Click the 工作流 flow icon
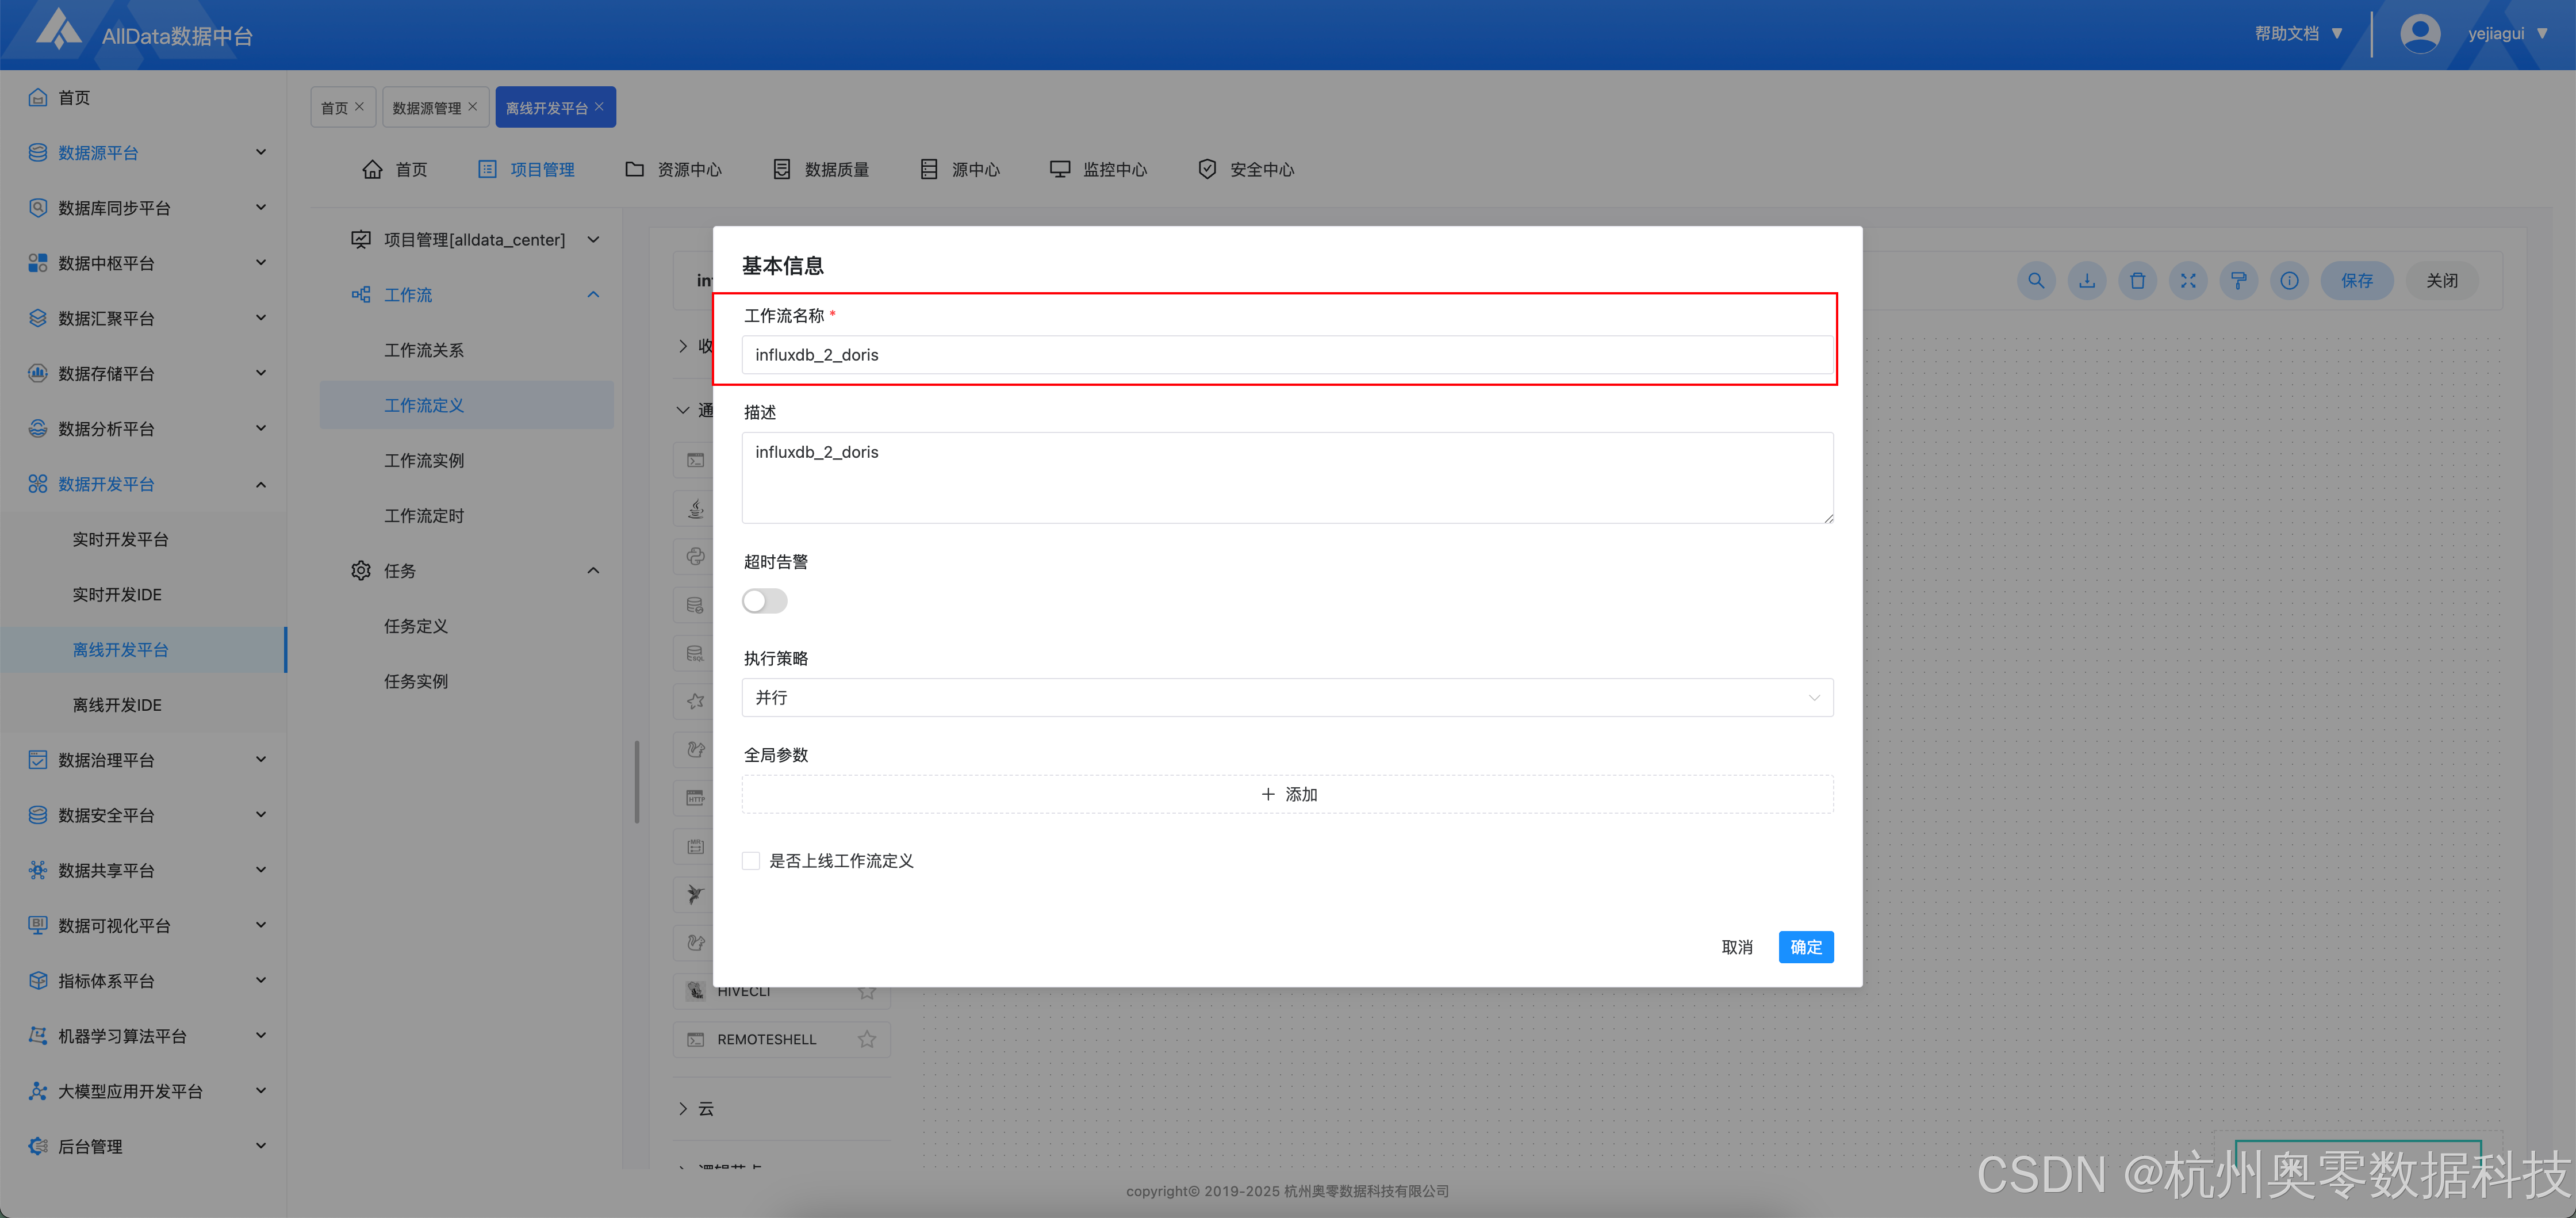This screenshot has height=1218, width=2576. click(361, 294)
